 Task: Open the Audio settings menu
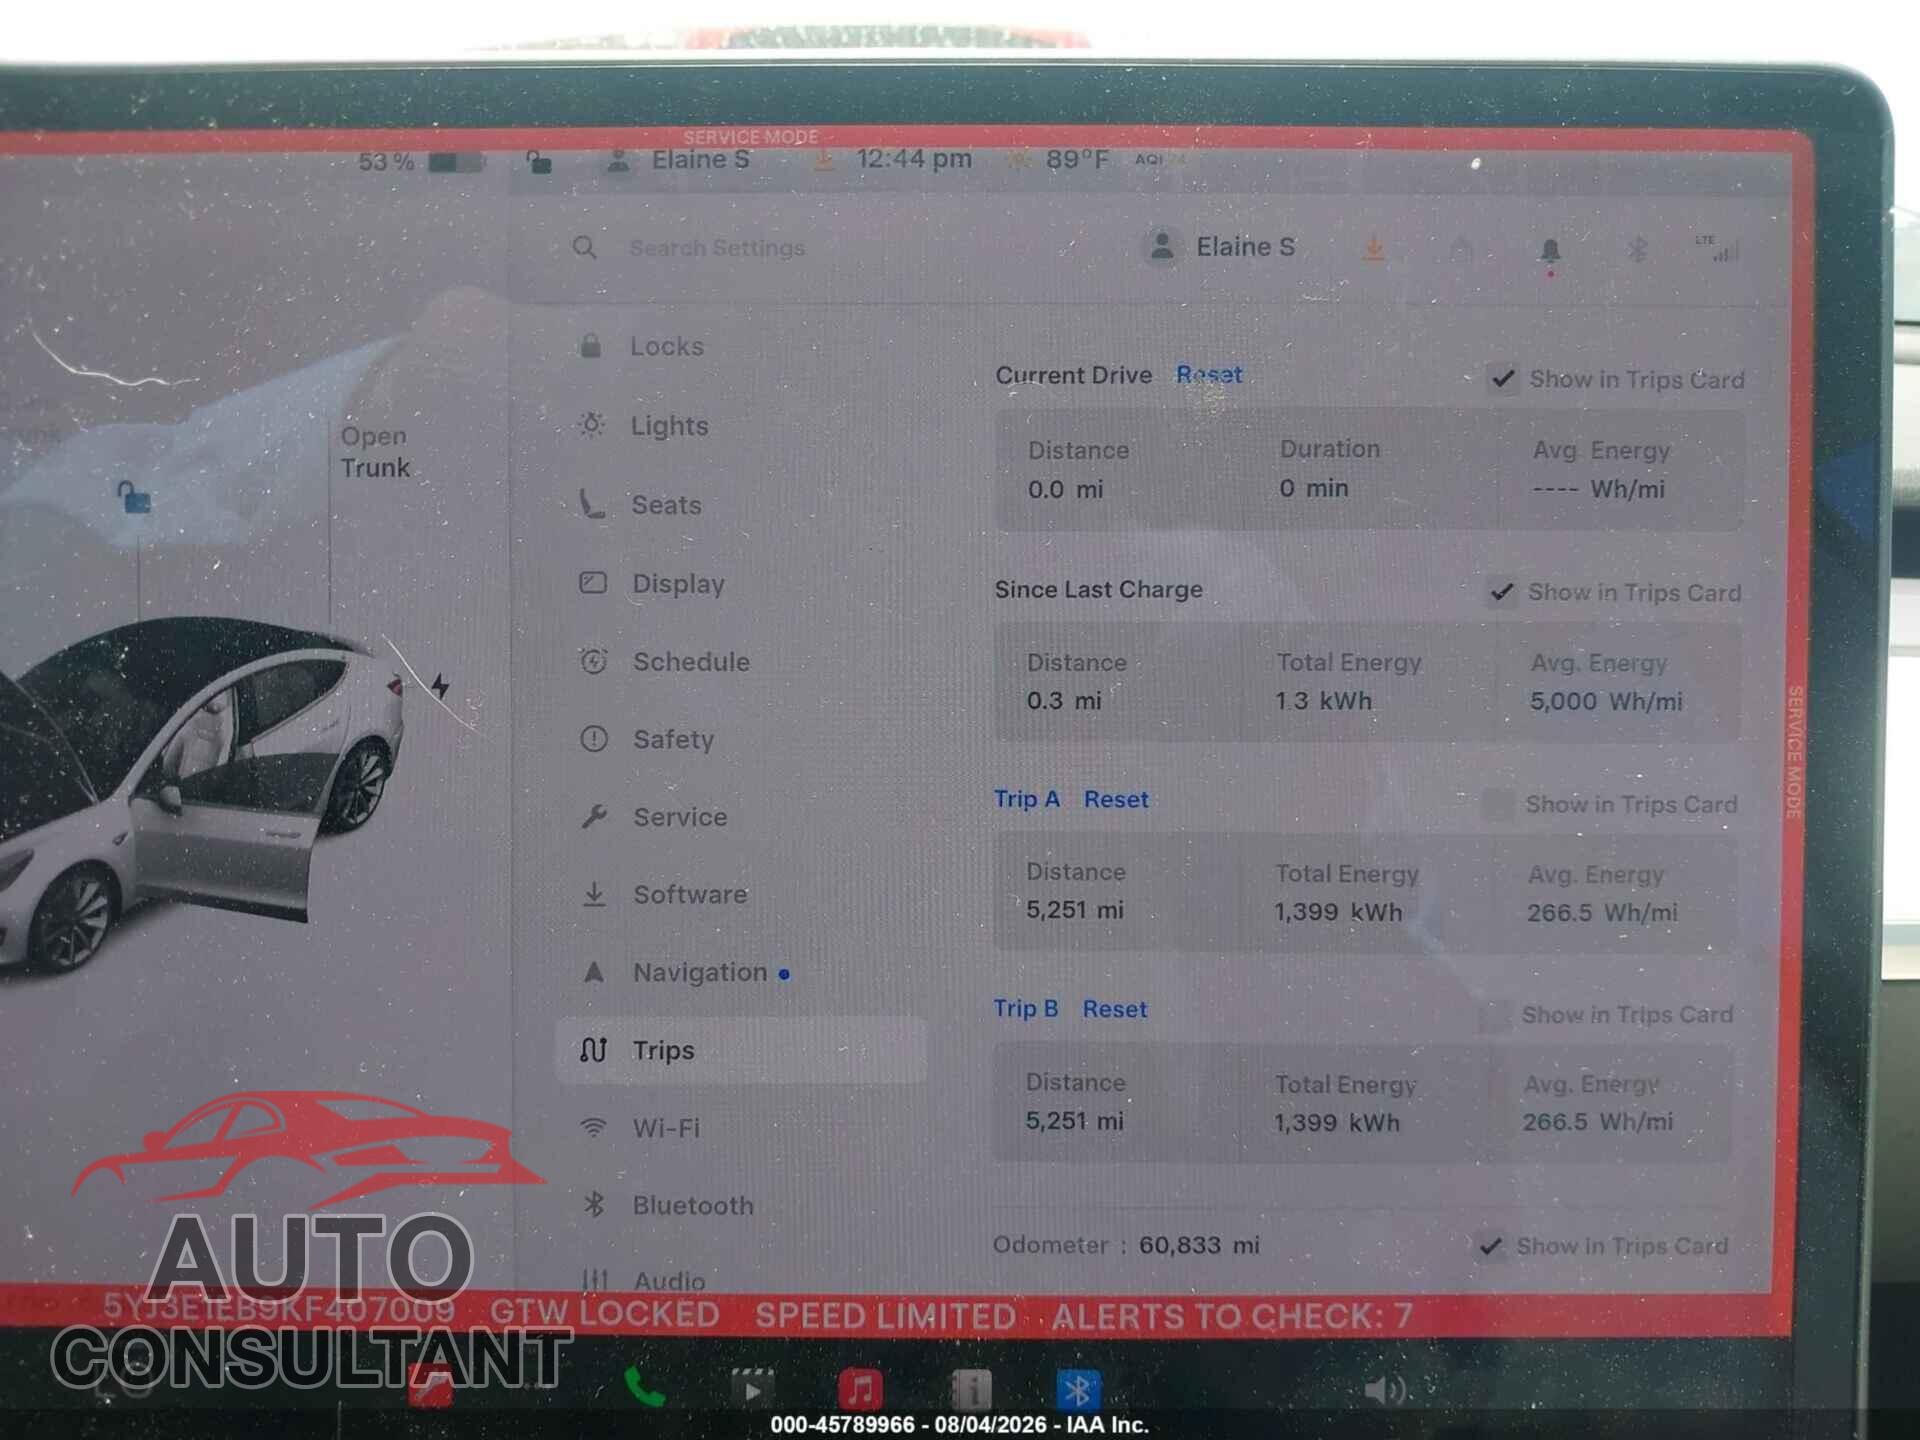pos(643,1279)
